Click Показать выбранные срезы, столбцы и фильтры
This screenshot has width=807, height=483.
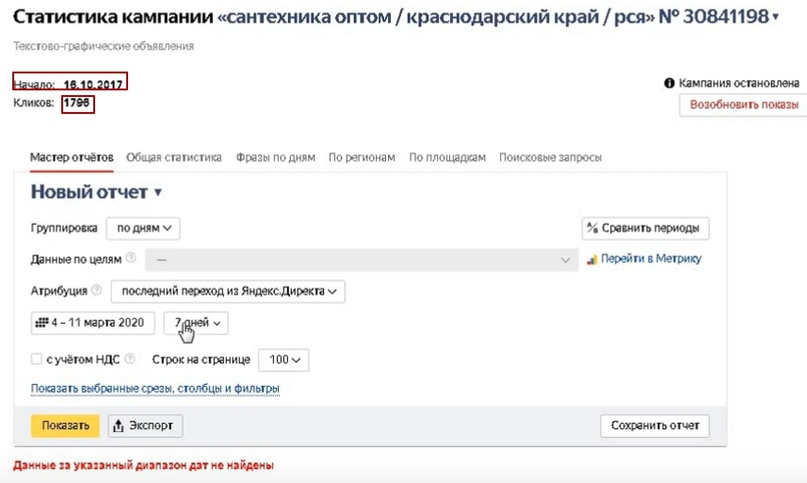(x=155, y=388)
